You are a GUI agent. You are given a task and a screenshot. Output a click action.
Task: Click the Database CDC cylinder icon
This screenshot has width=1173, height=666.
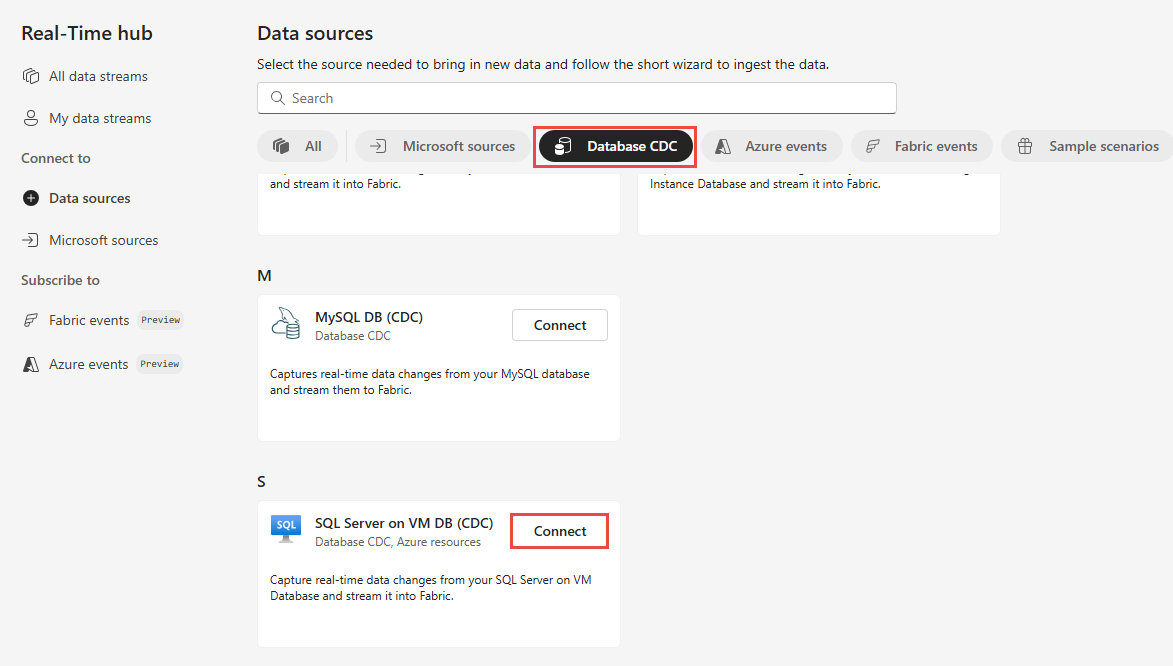(x=563, y=147)
